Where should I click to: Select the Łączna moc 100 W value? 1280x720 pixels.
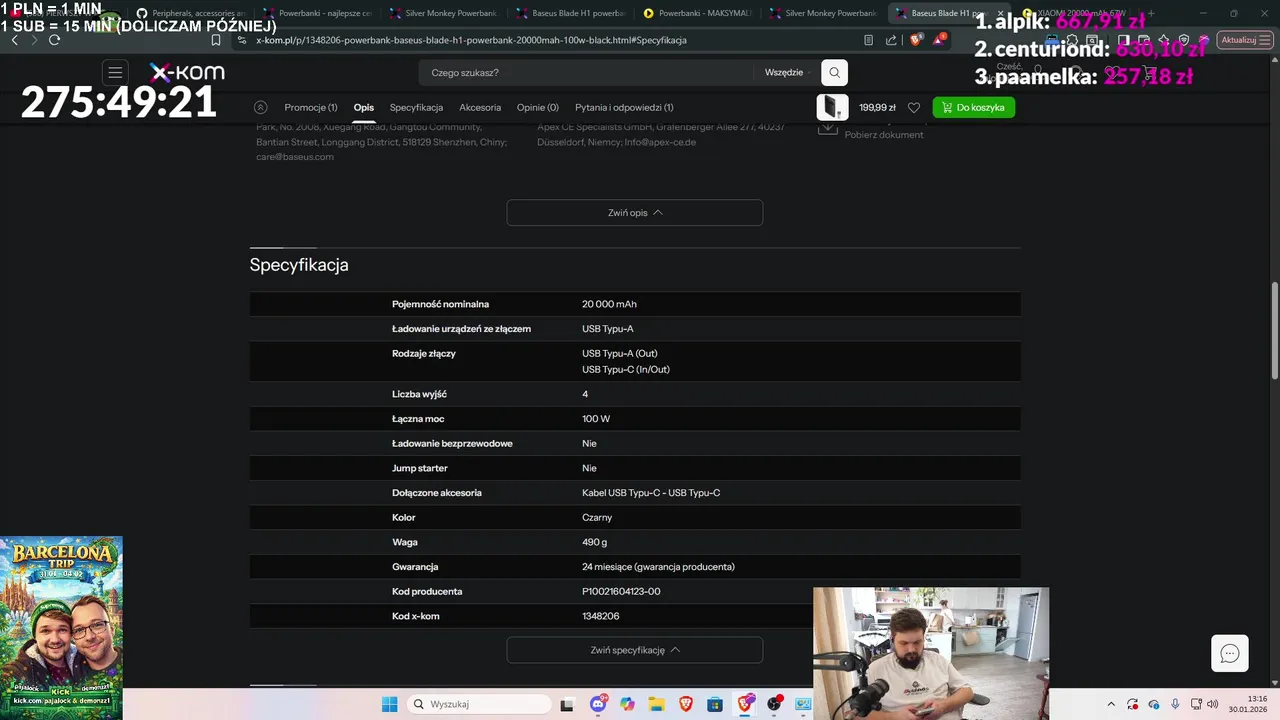[596, 419]
